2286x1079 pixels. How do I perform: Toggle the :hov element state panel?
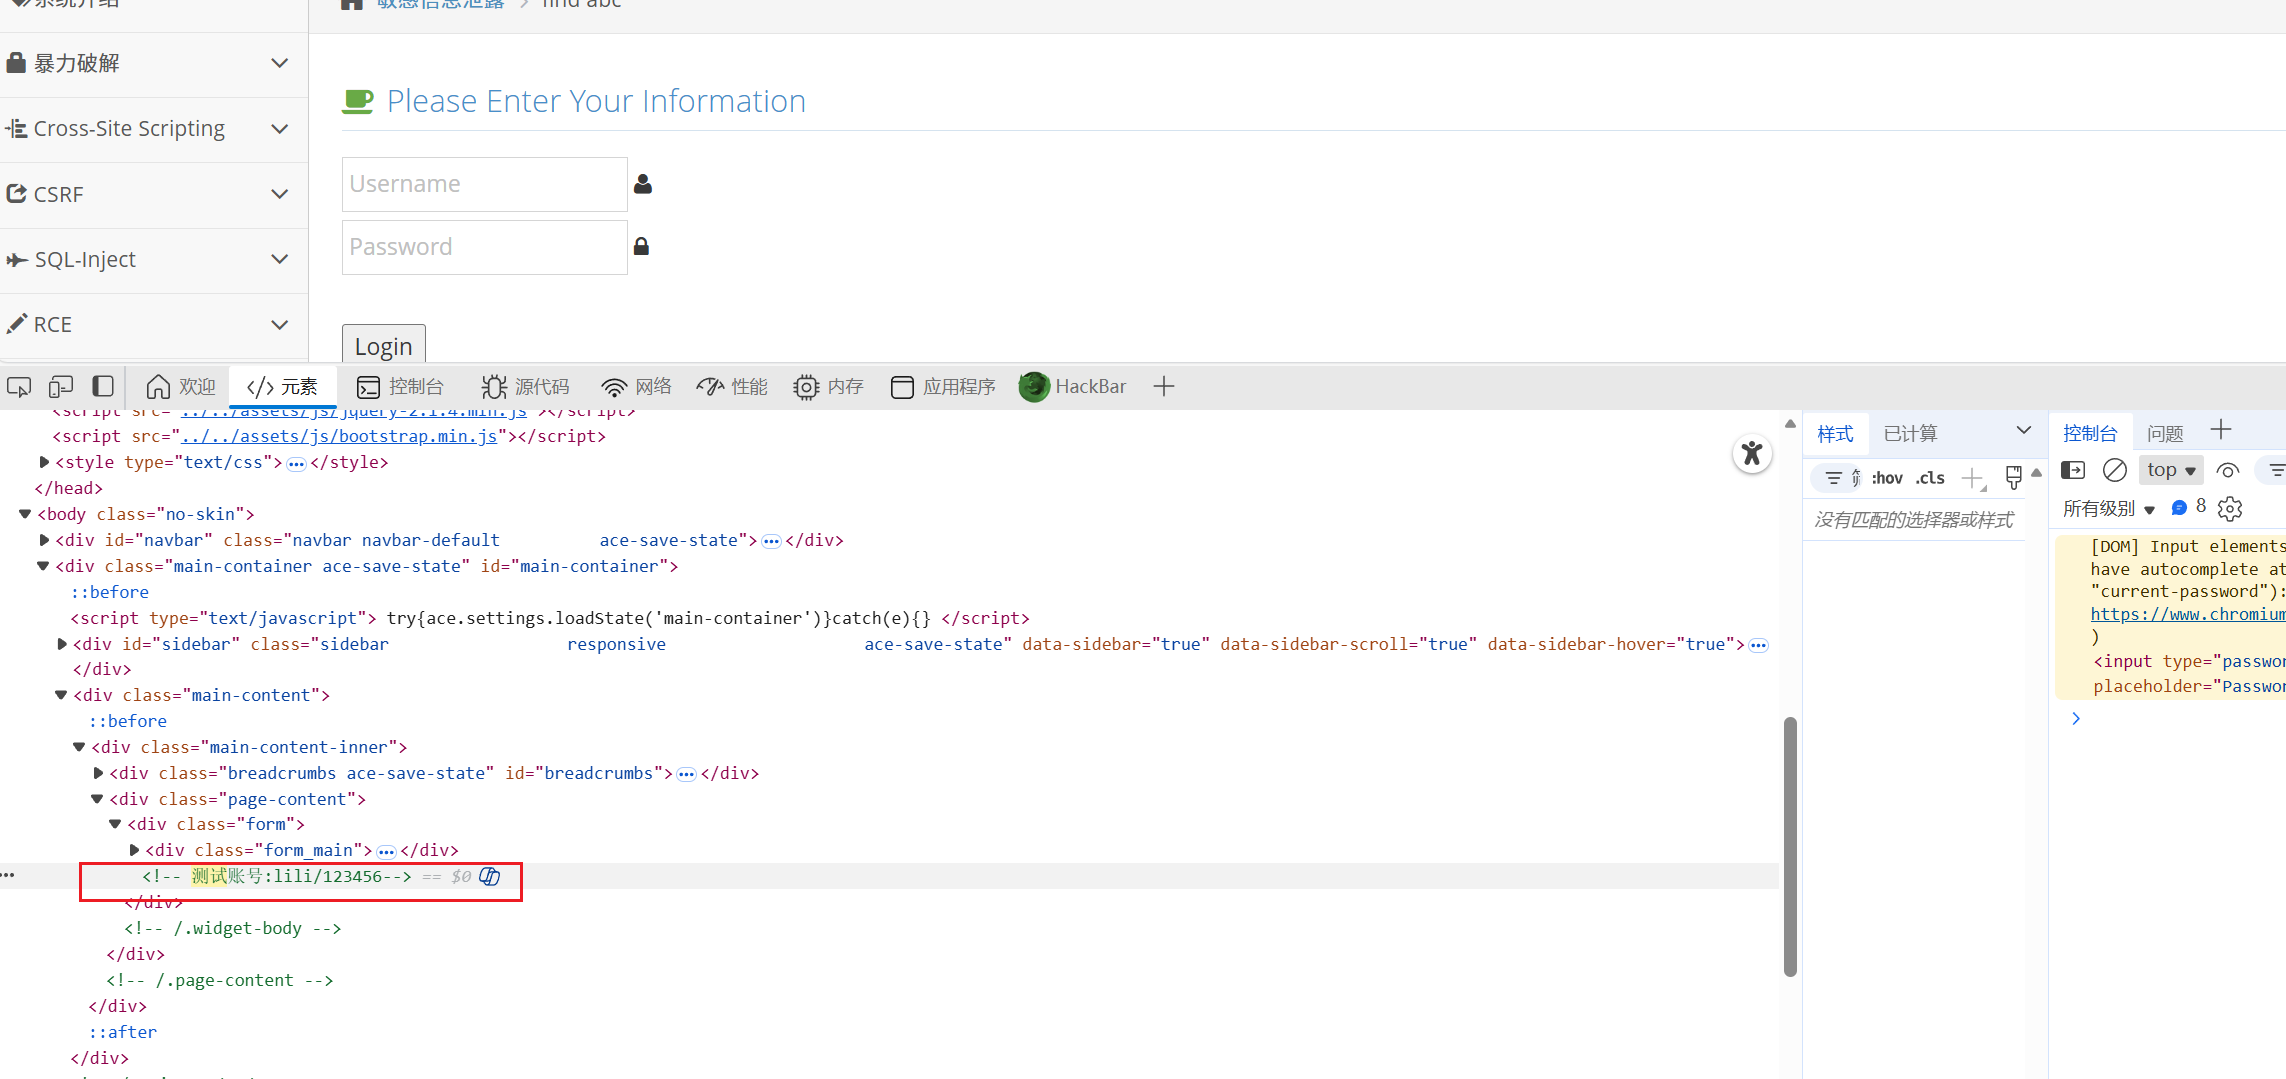[x=1886, y=478]
